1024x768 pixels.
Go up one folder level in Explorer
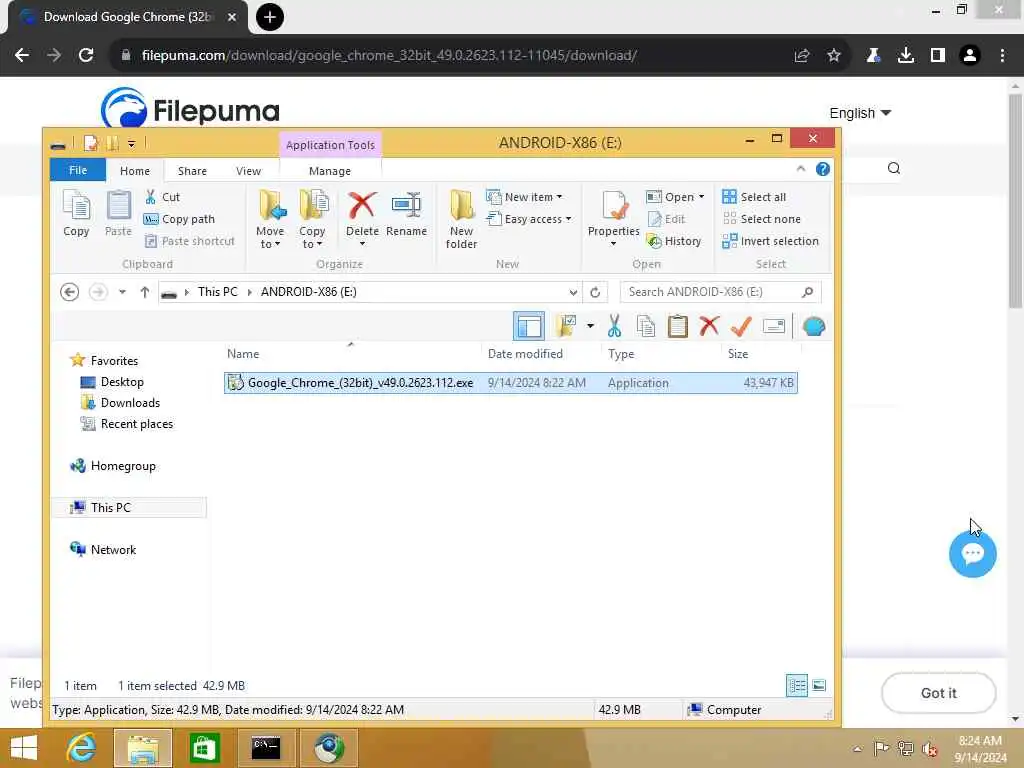pyautogui.click(x=145, y=292)
